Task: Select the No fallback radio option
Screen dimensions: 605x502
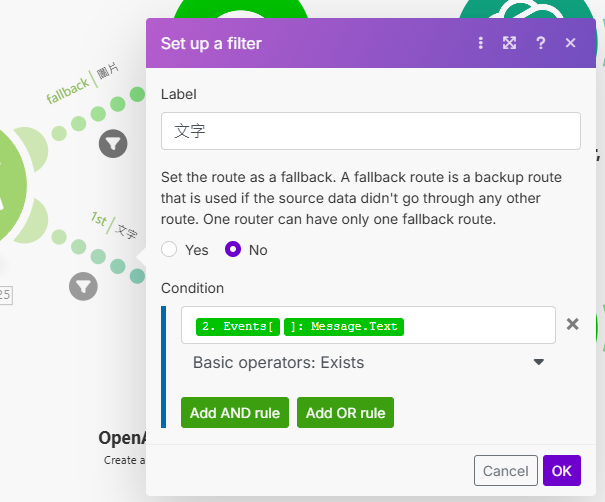Action: click(x=233, y=250)
